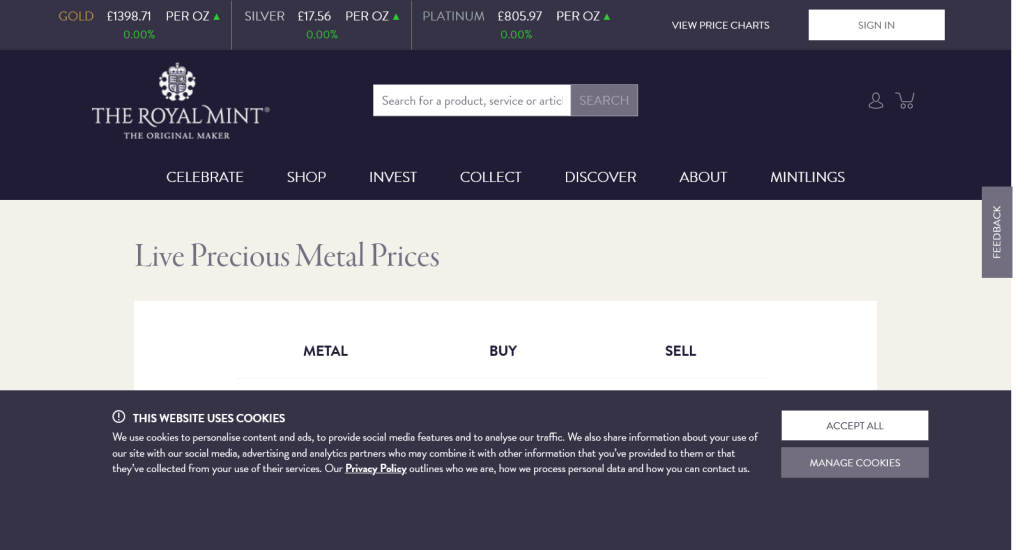The width and height of the screenshot is (1024, 550).
Task: Open the Shop menu
Action: [x=306, y=177]
